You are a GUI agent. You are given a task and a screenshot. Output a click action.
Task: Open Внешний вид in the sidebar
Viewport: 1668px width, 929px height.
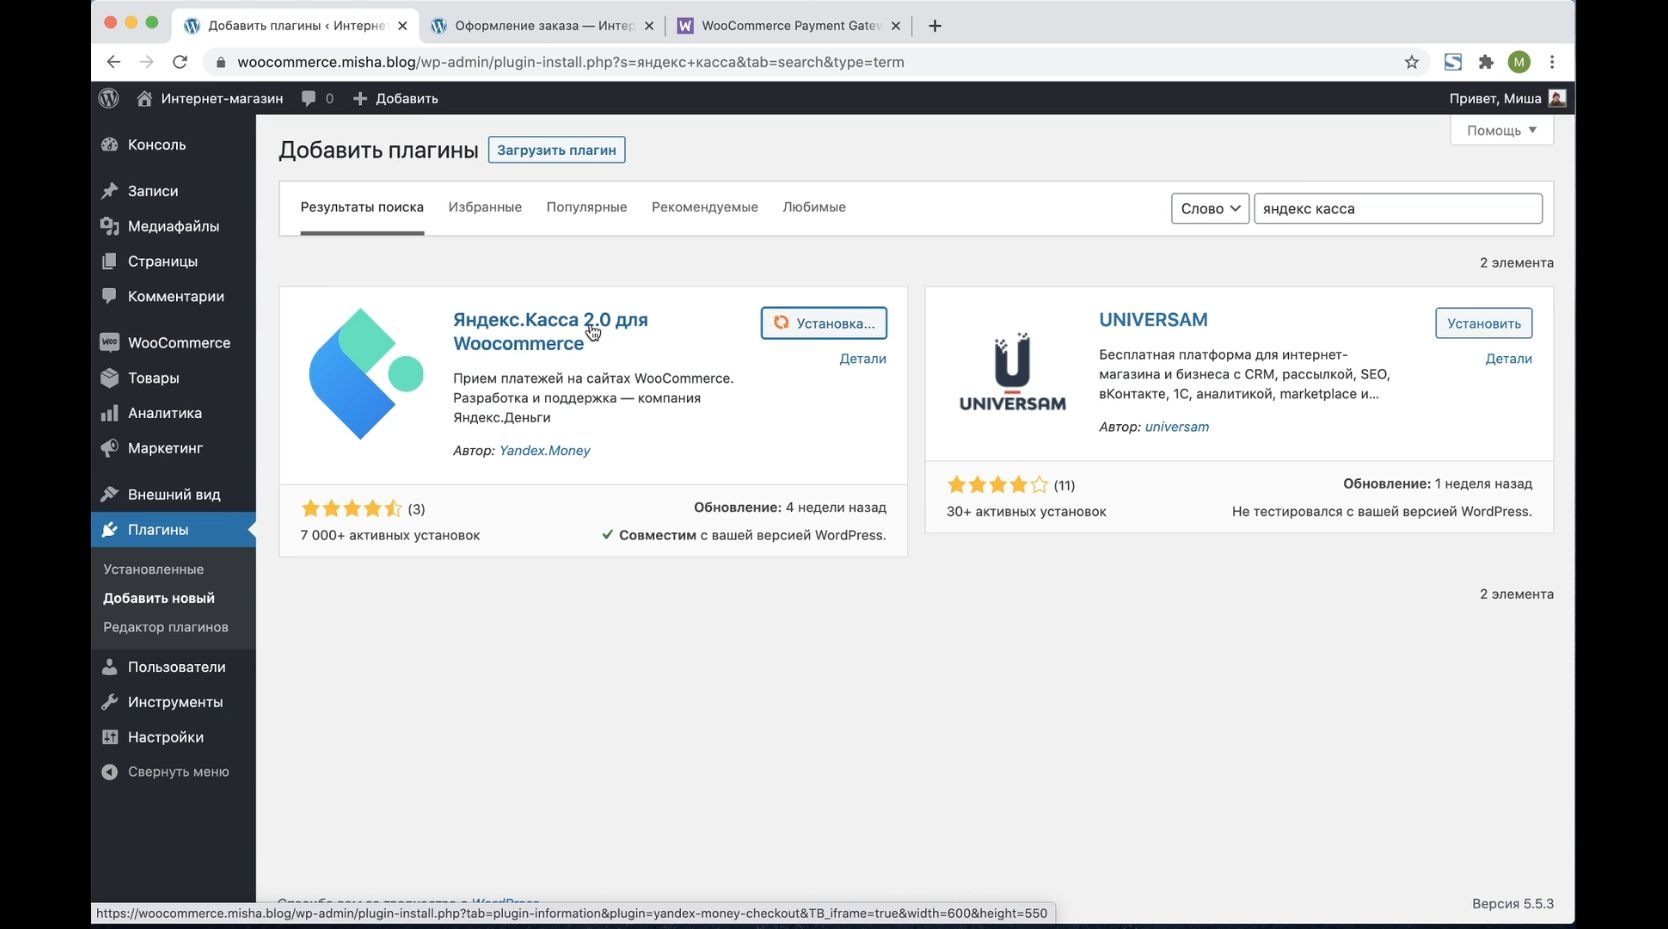(x=173, y=494)
